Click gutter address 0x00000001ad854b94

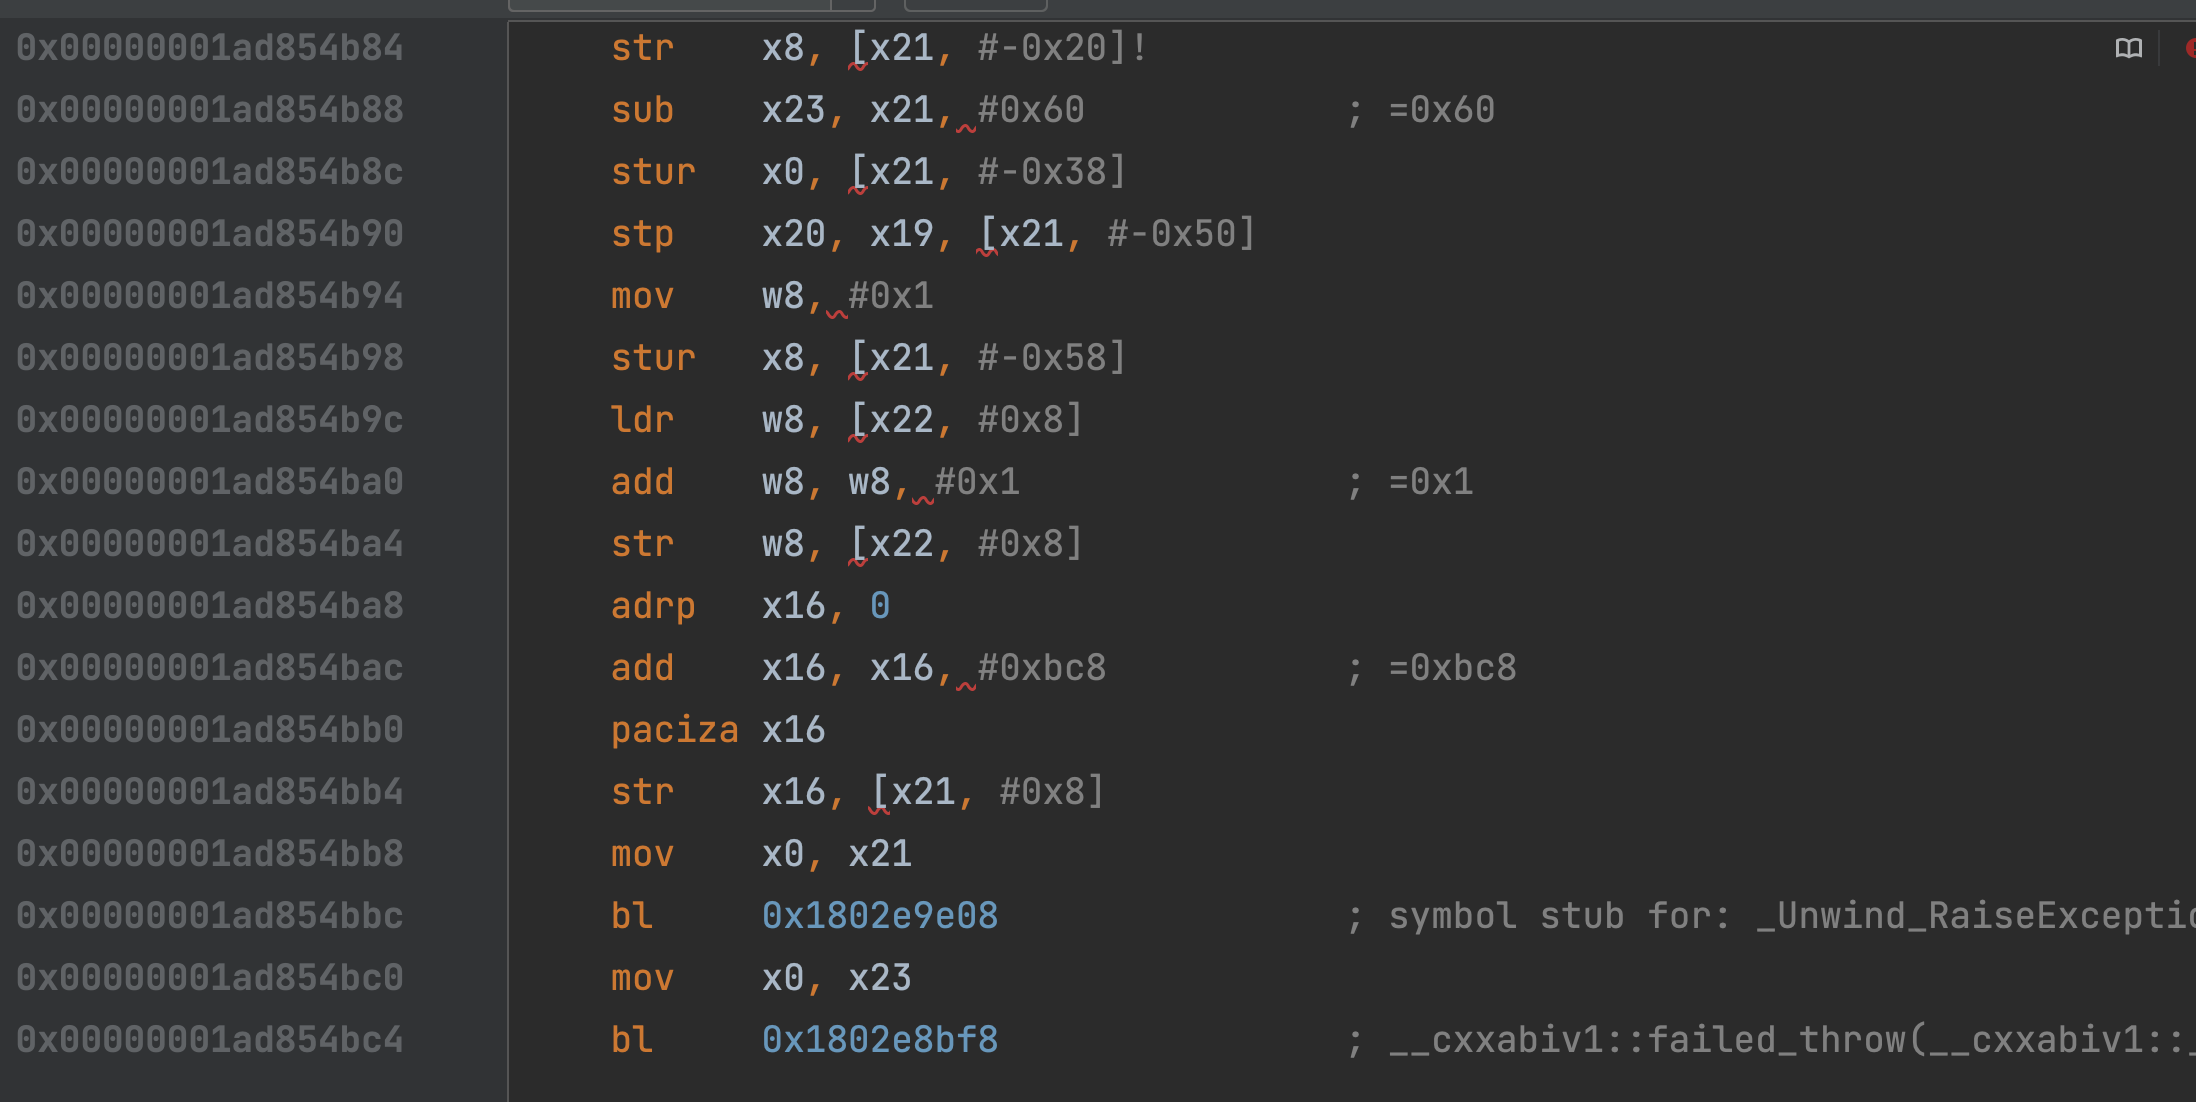[210, 296]
